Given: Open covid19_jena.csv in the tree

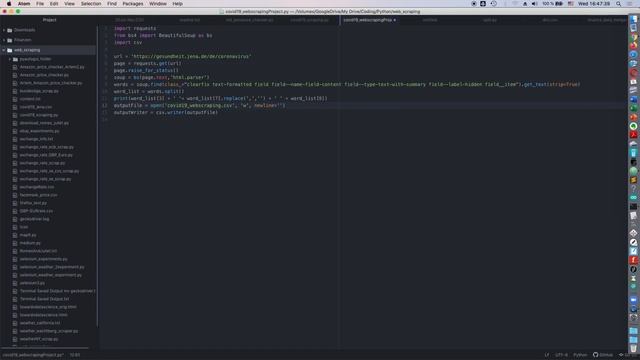Looking at the screenshot, I should pos(36,107).
